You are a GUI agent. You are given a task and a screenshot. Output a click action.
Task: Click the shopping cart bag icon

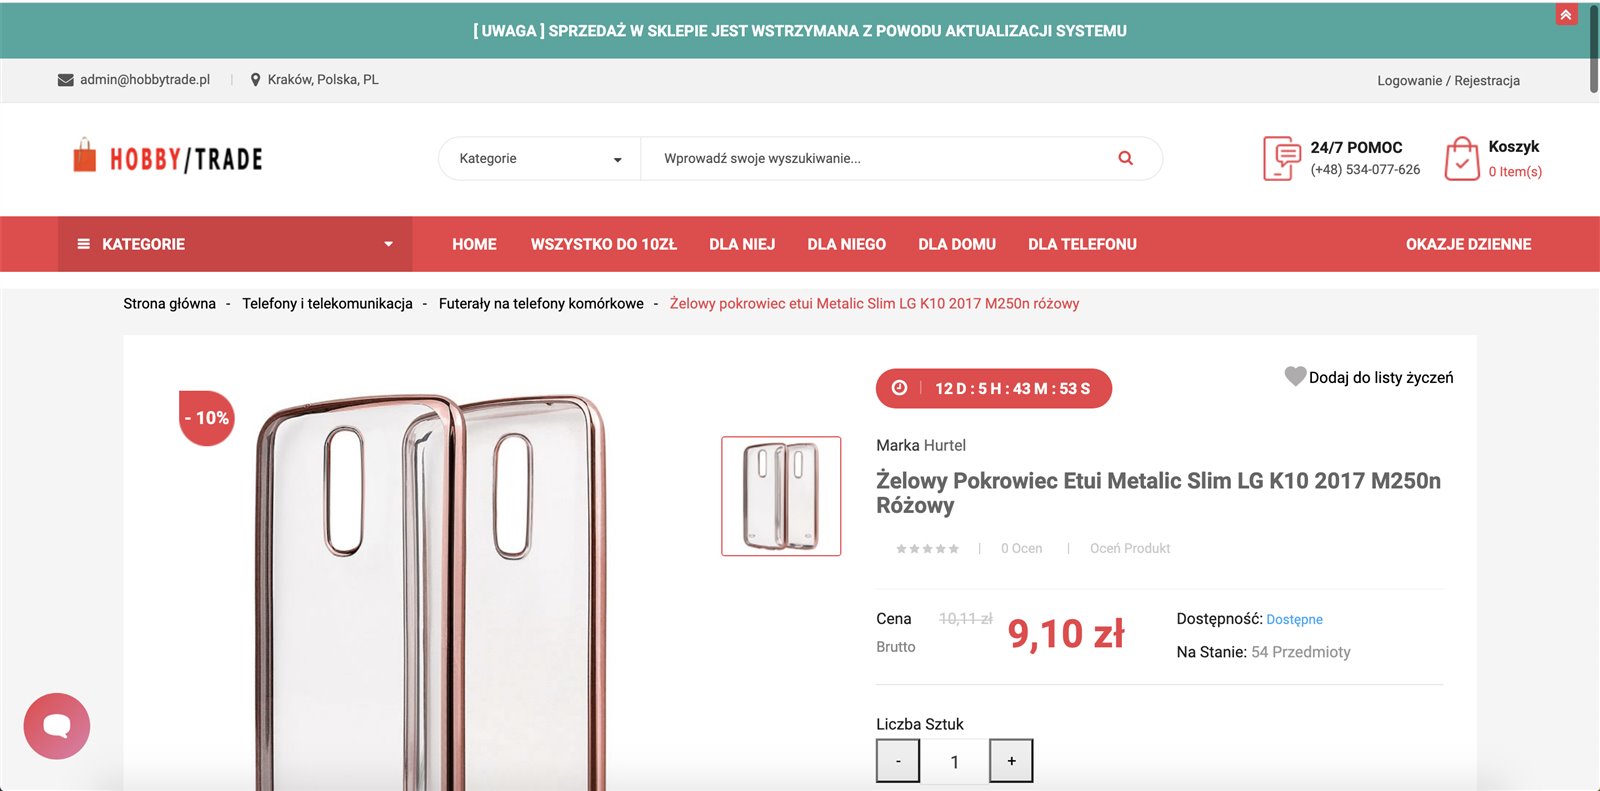point(1461,159)
